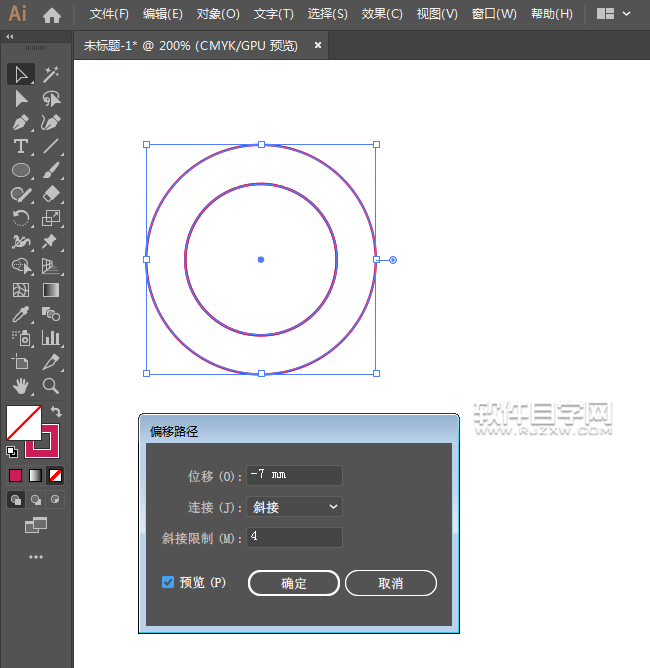This screenshot has width=650, height=668.
Task: Switch to Draw Behind mode
Action: coord(36,499)
